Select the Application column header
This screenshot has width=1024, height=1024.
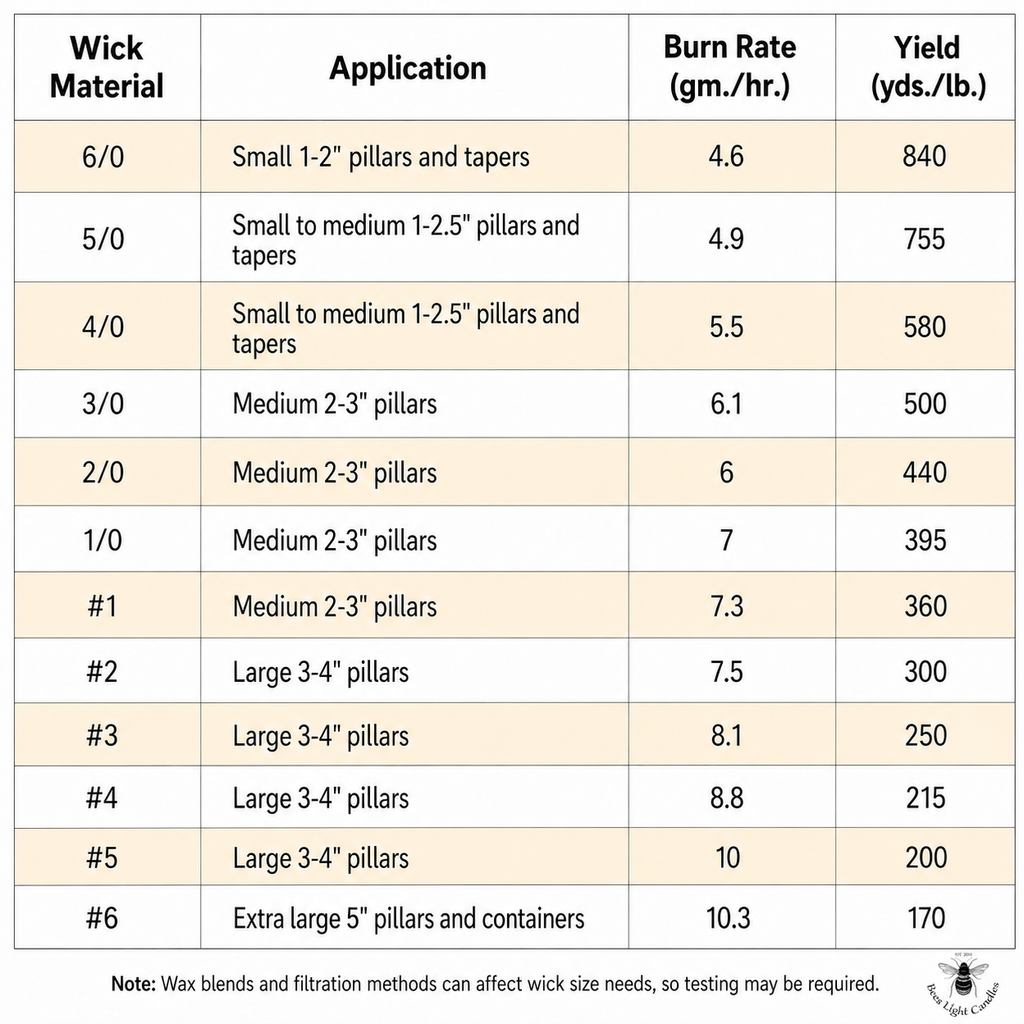(x=408, y=68)
